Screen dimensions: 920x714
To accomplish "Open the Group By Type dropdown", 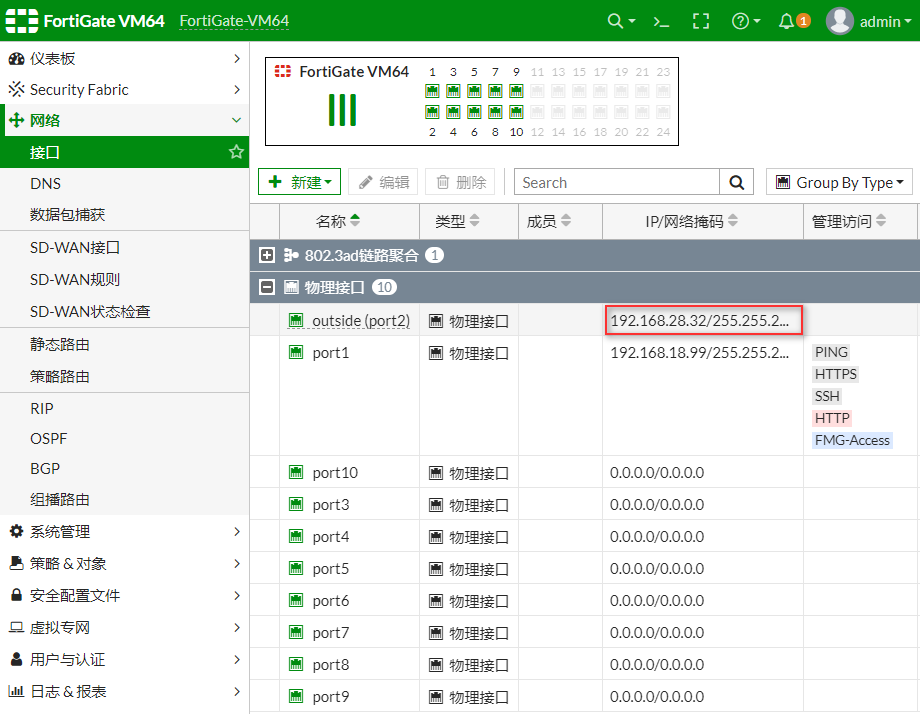I will 839,182.
